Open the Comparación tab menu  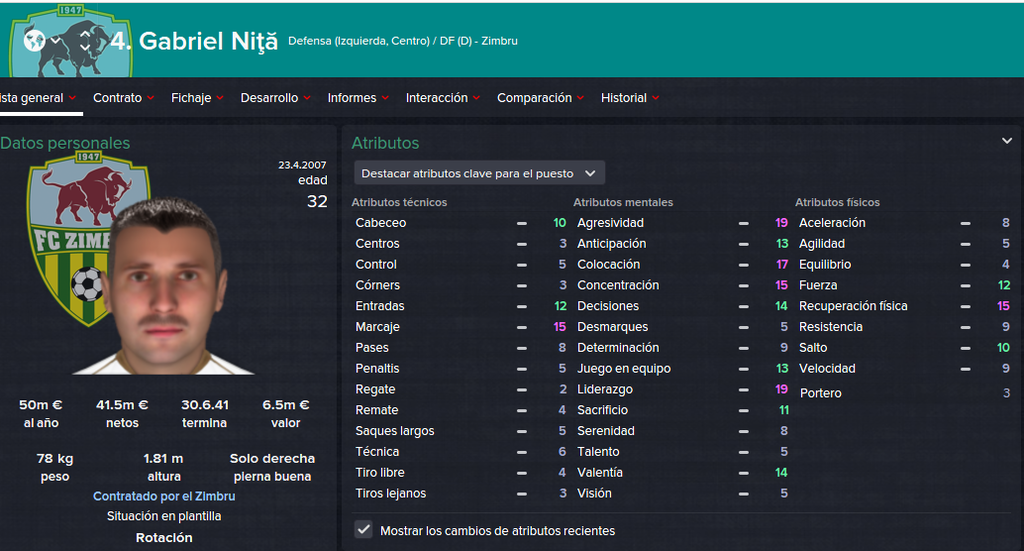pos(540,98)
